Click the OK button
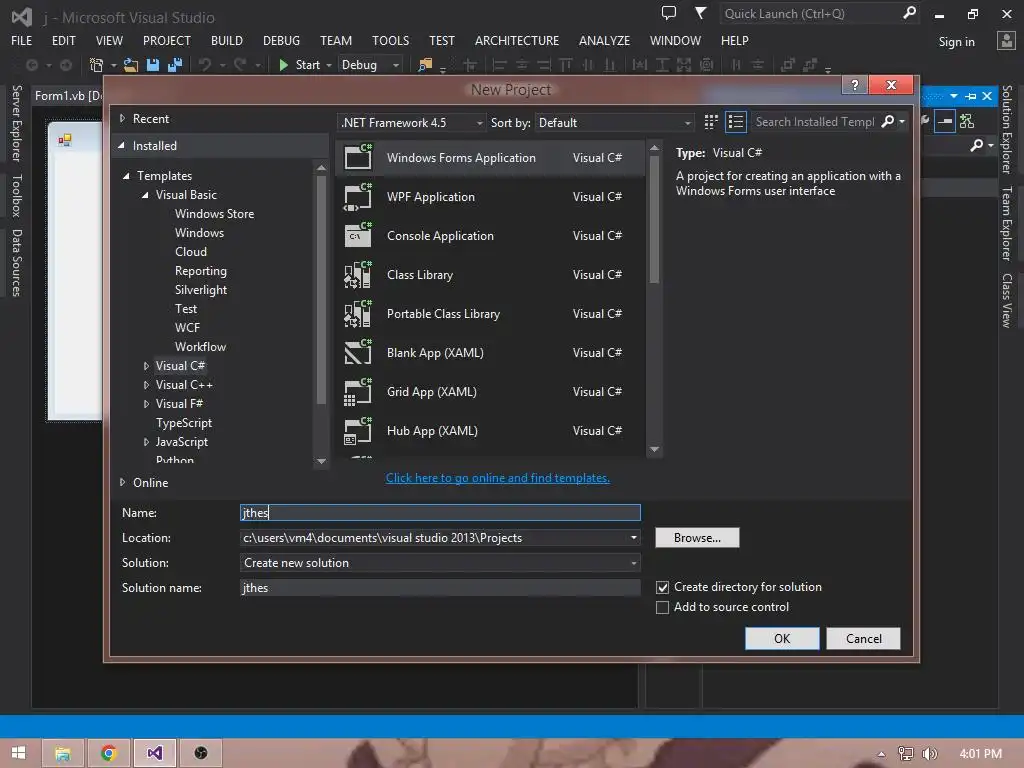The width and height of the screenshot is (1024, 768). click(x=782, y=639)
